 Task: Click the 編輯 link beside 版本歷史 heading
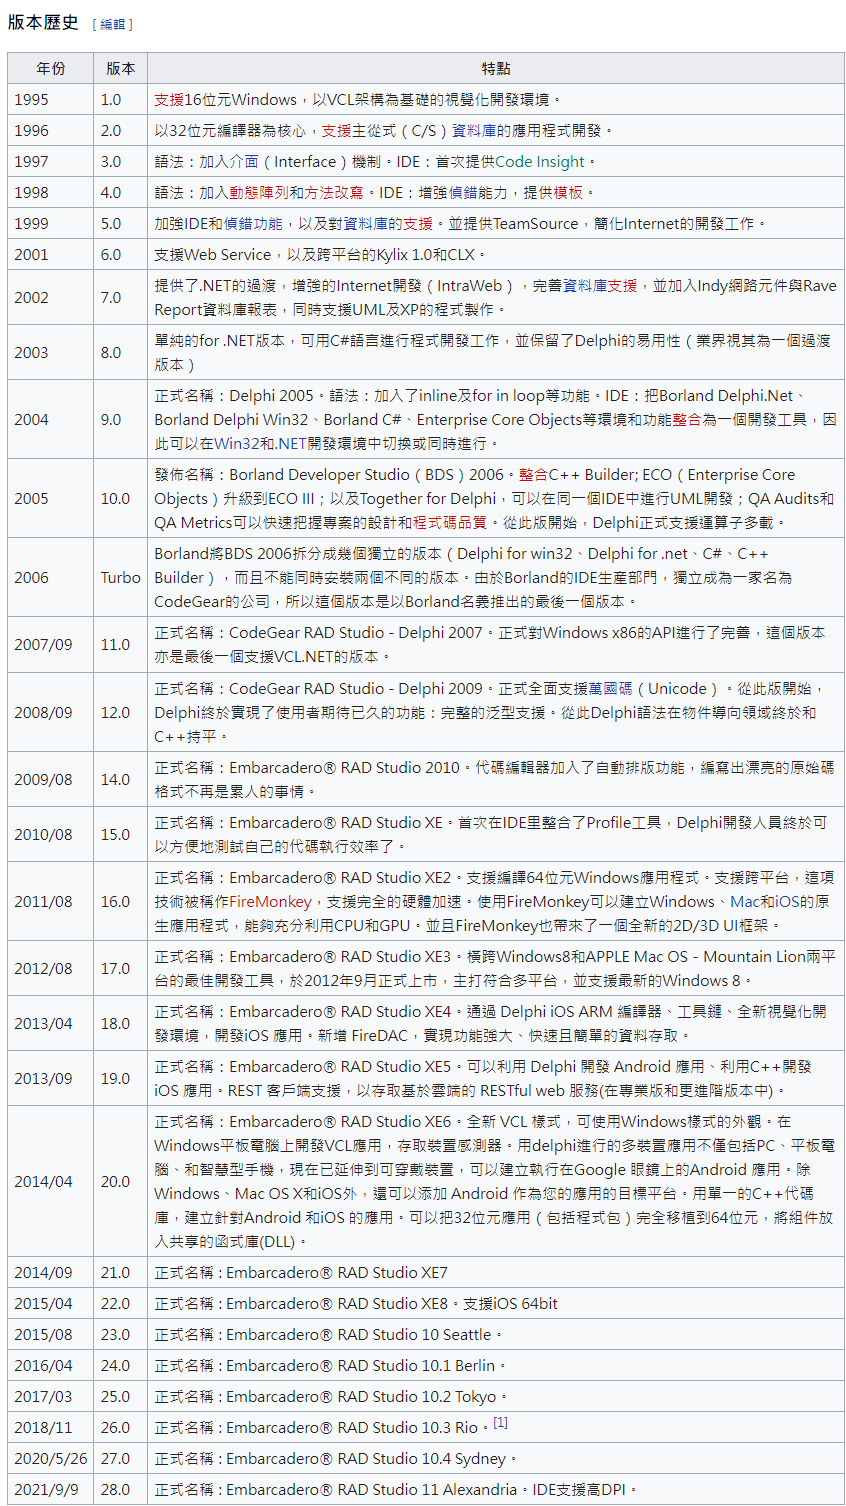[112, 24]
